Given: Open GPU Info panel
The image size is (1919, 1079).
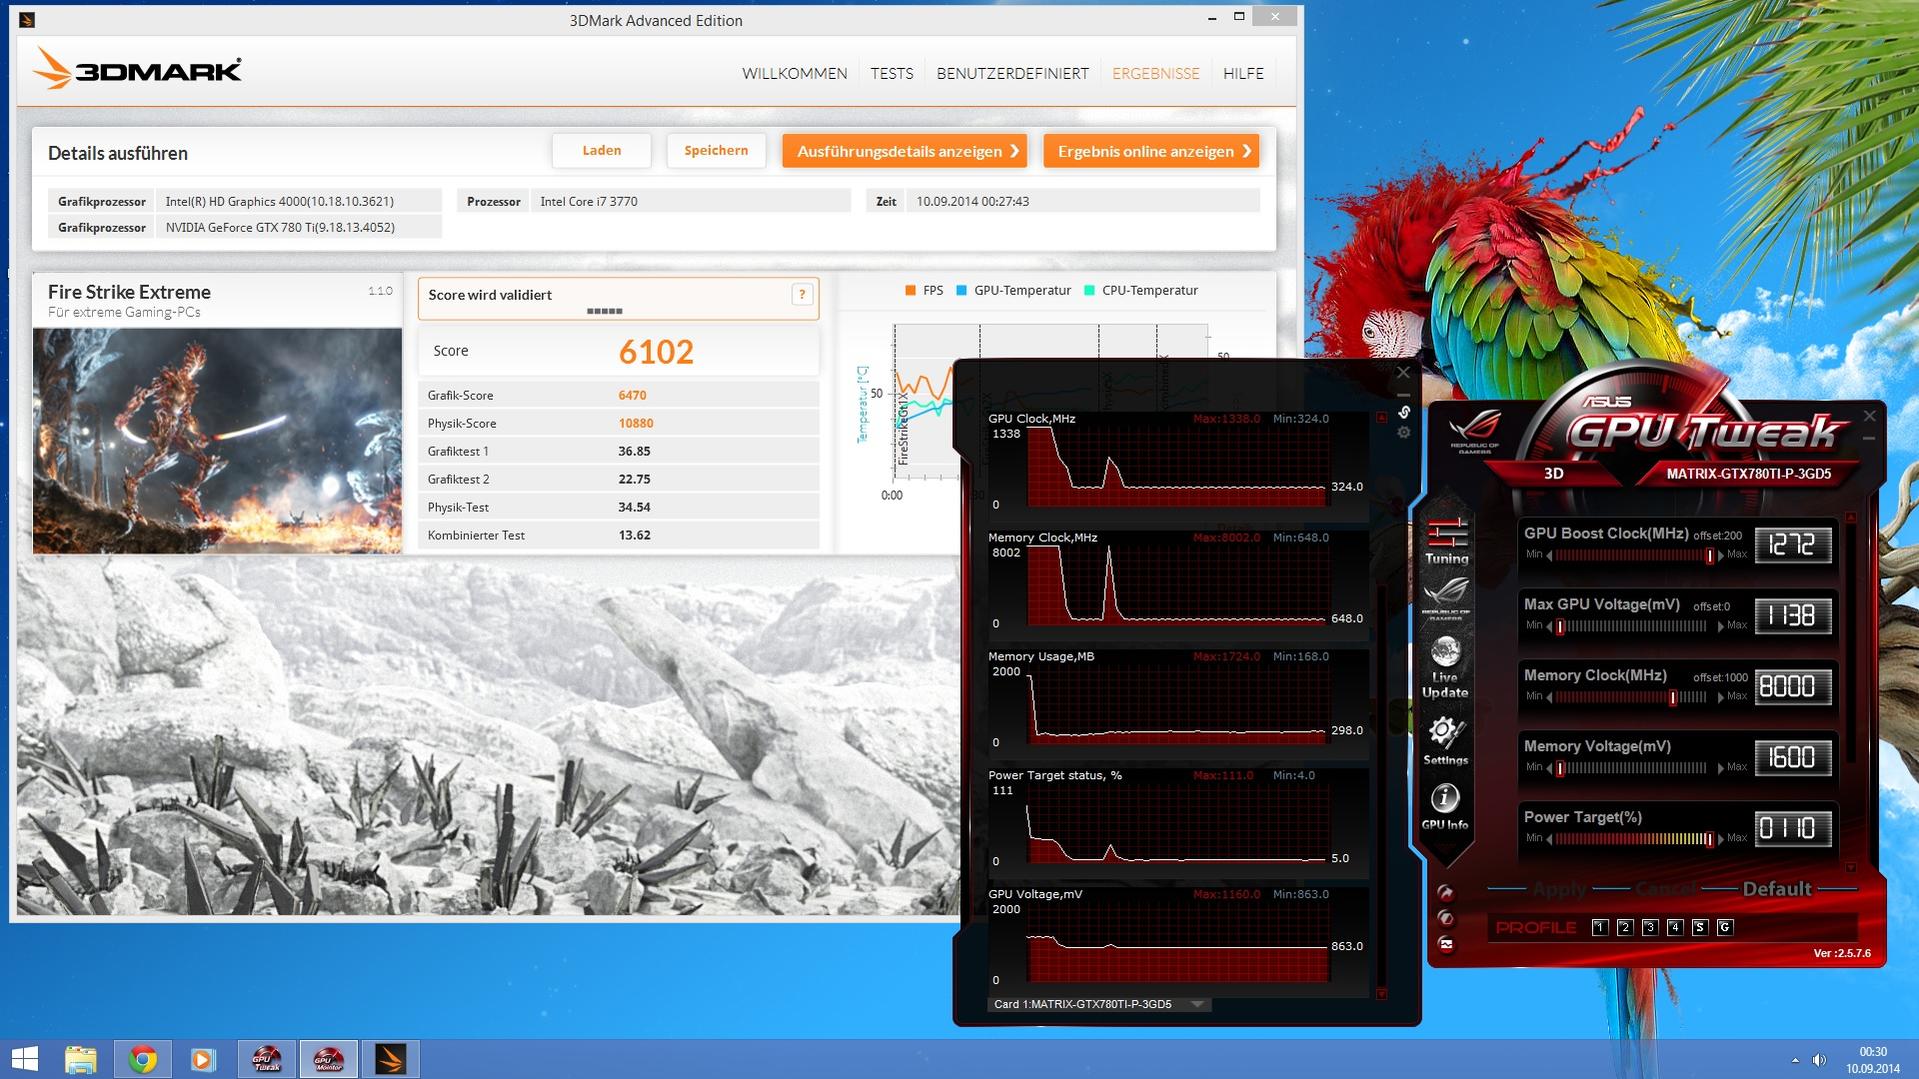Looking at the screenshot, I should [x=1445, y=807].
